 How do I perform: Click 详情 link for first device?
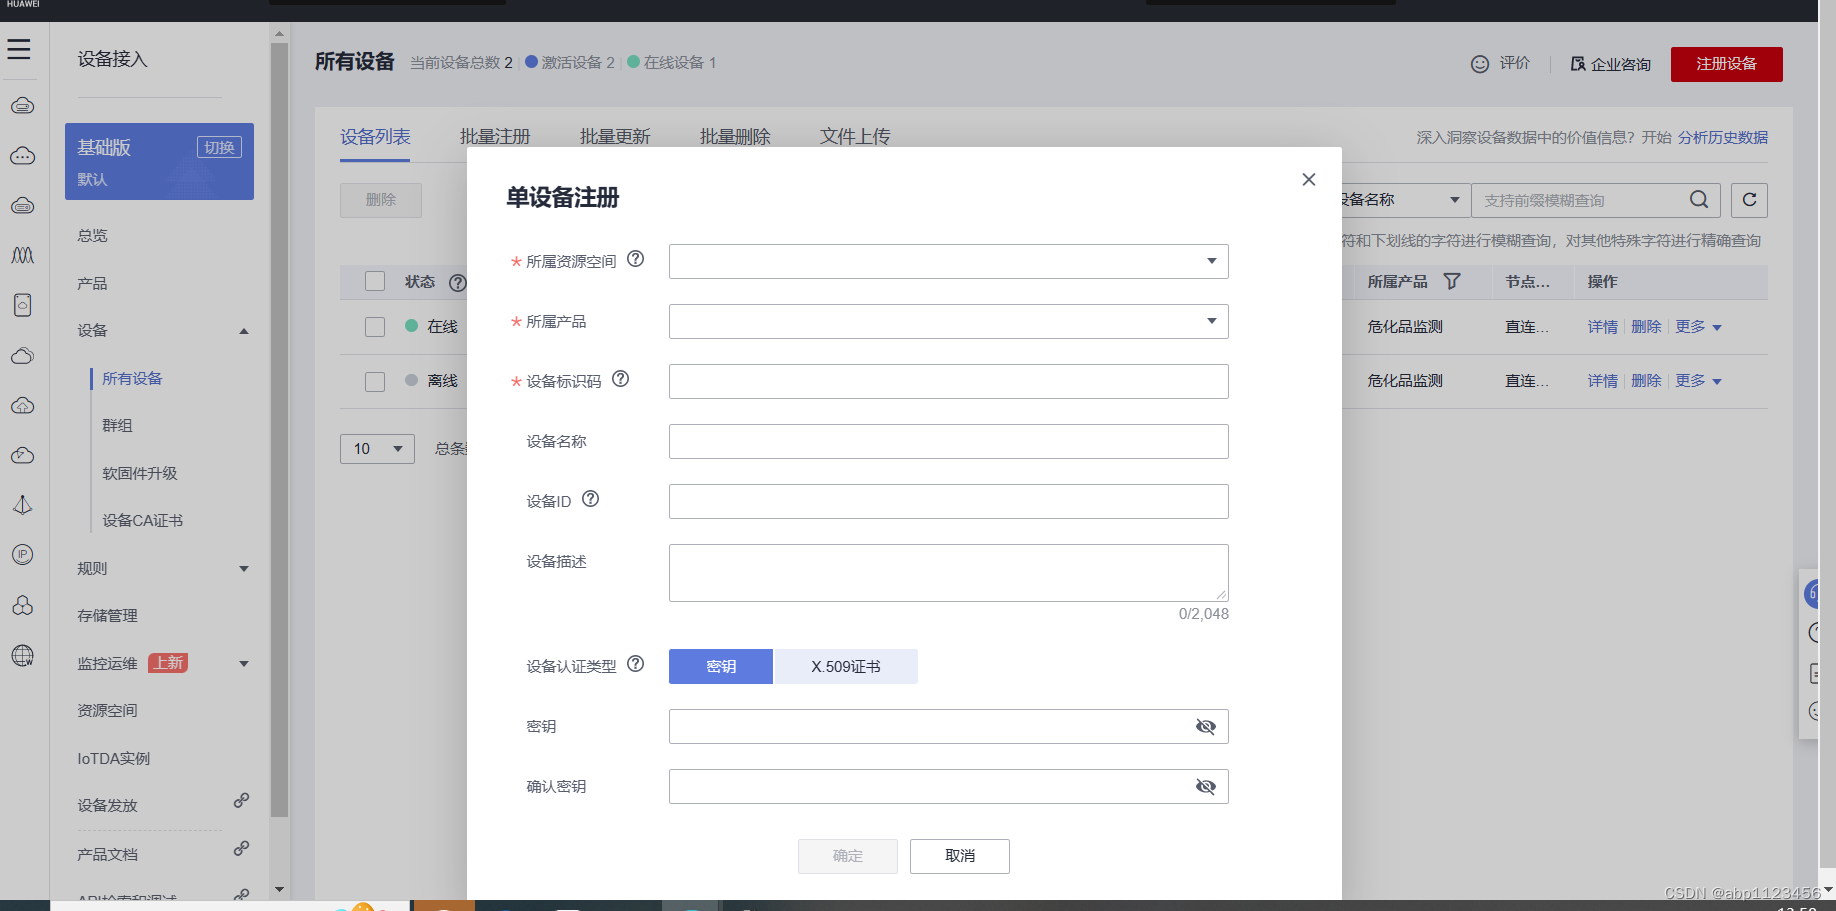click(x=1602, y=327)
